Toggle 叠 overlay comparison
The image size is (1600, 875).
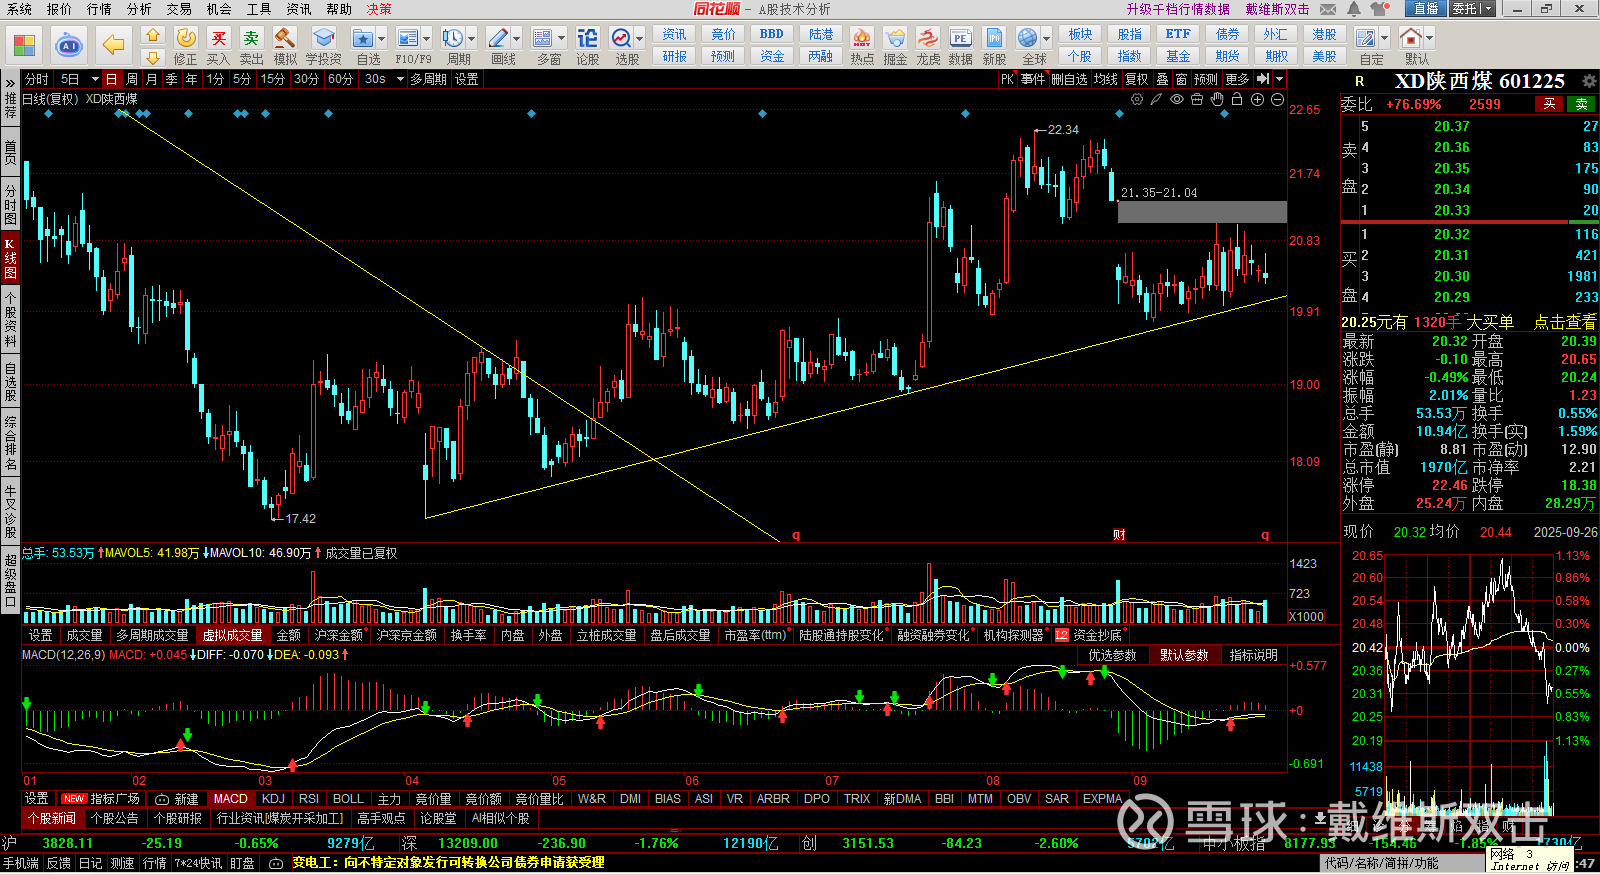click(1162, 79)
